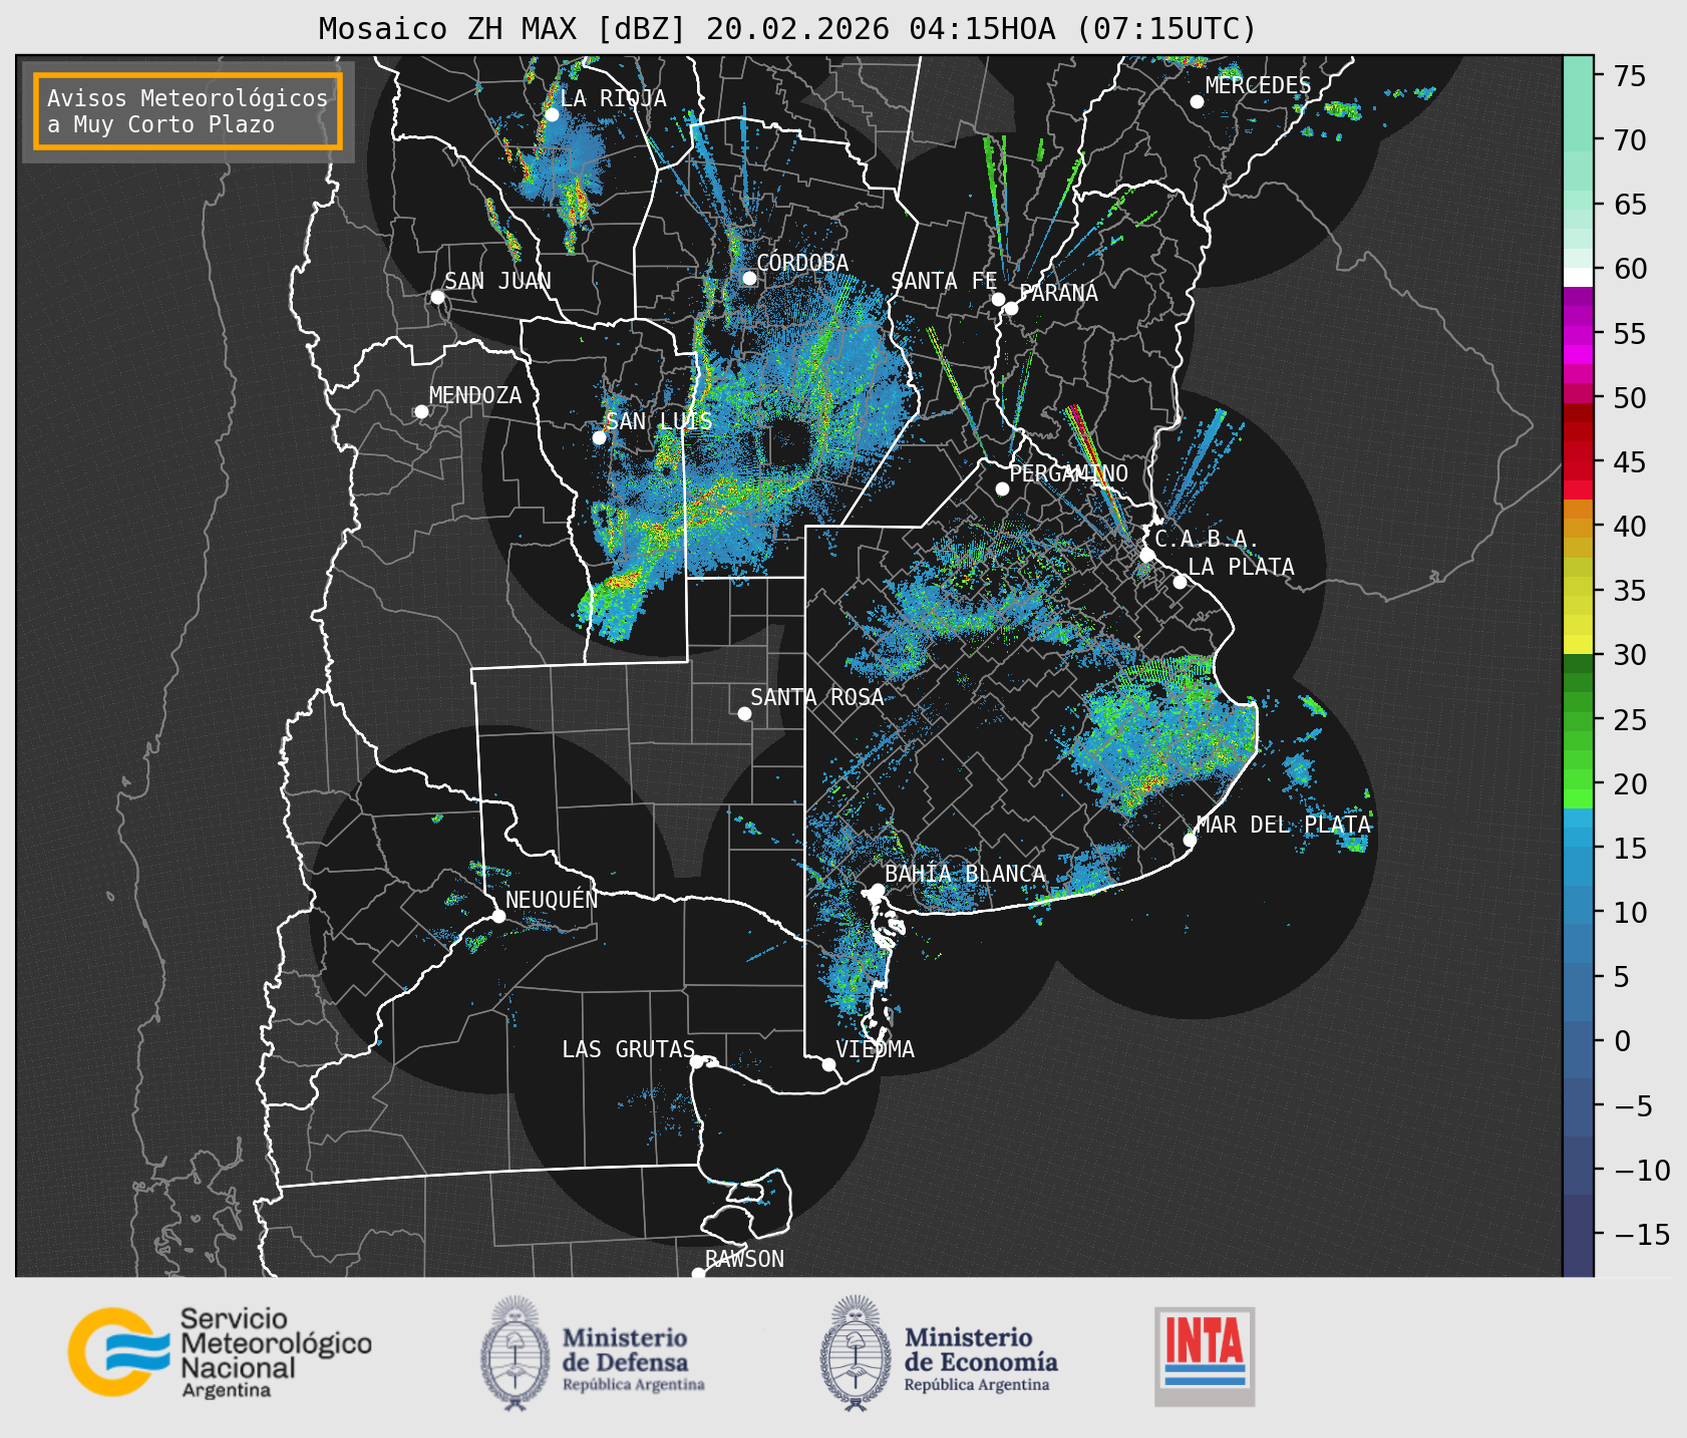The image size is (1687, 1438).
Task: Click the Córdoba city marker dot
Action: click(x=749, y=278)
